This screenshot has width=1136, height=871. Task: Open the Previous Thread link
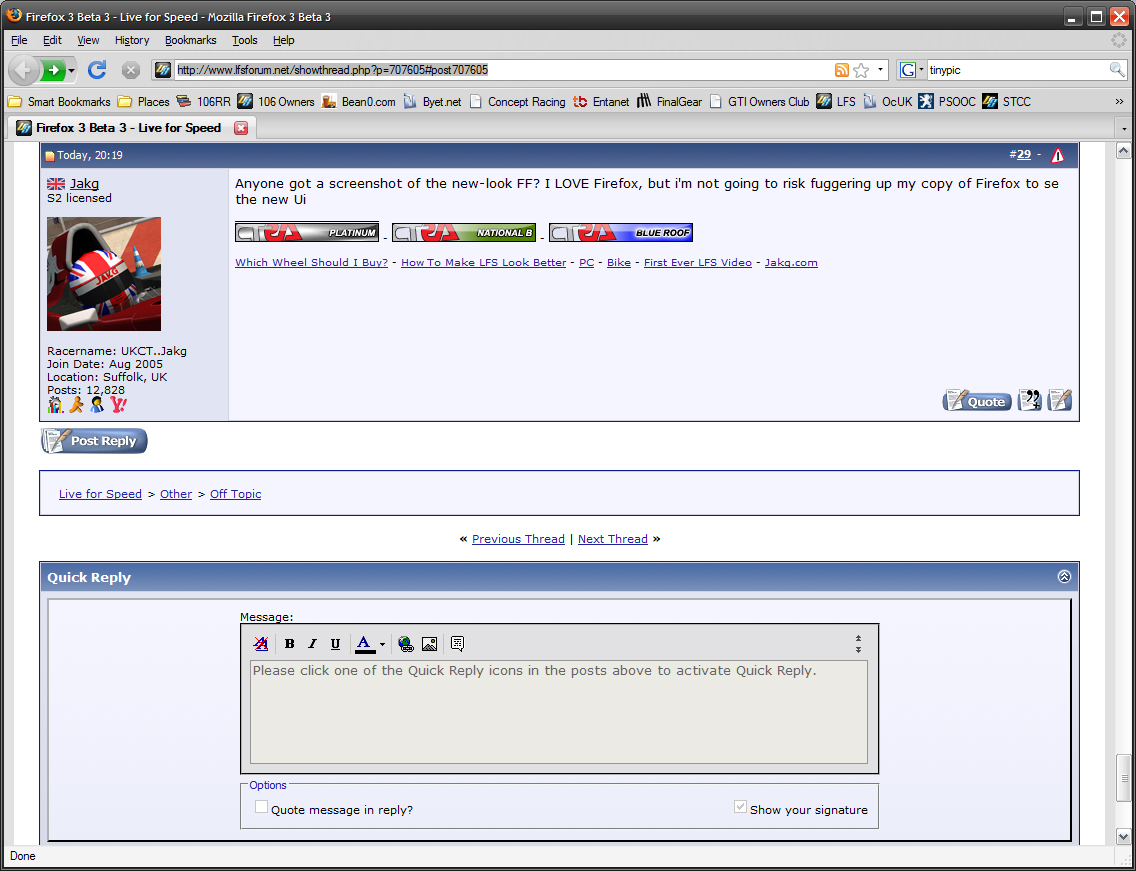coord(518,538)
